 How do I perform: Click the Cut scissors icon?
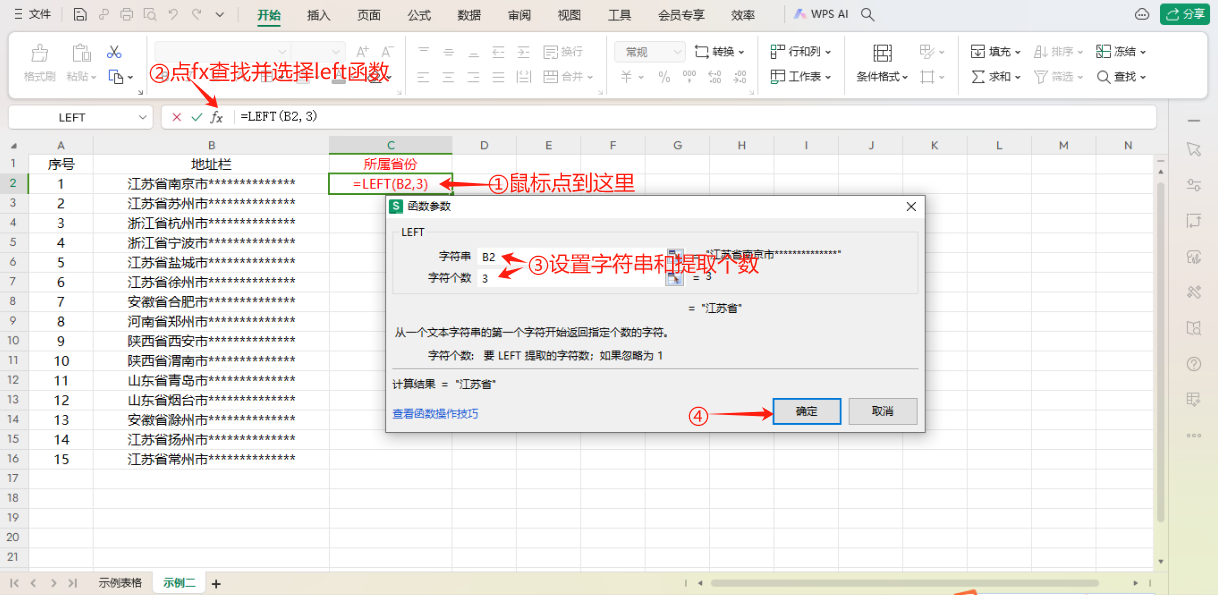114,52
